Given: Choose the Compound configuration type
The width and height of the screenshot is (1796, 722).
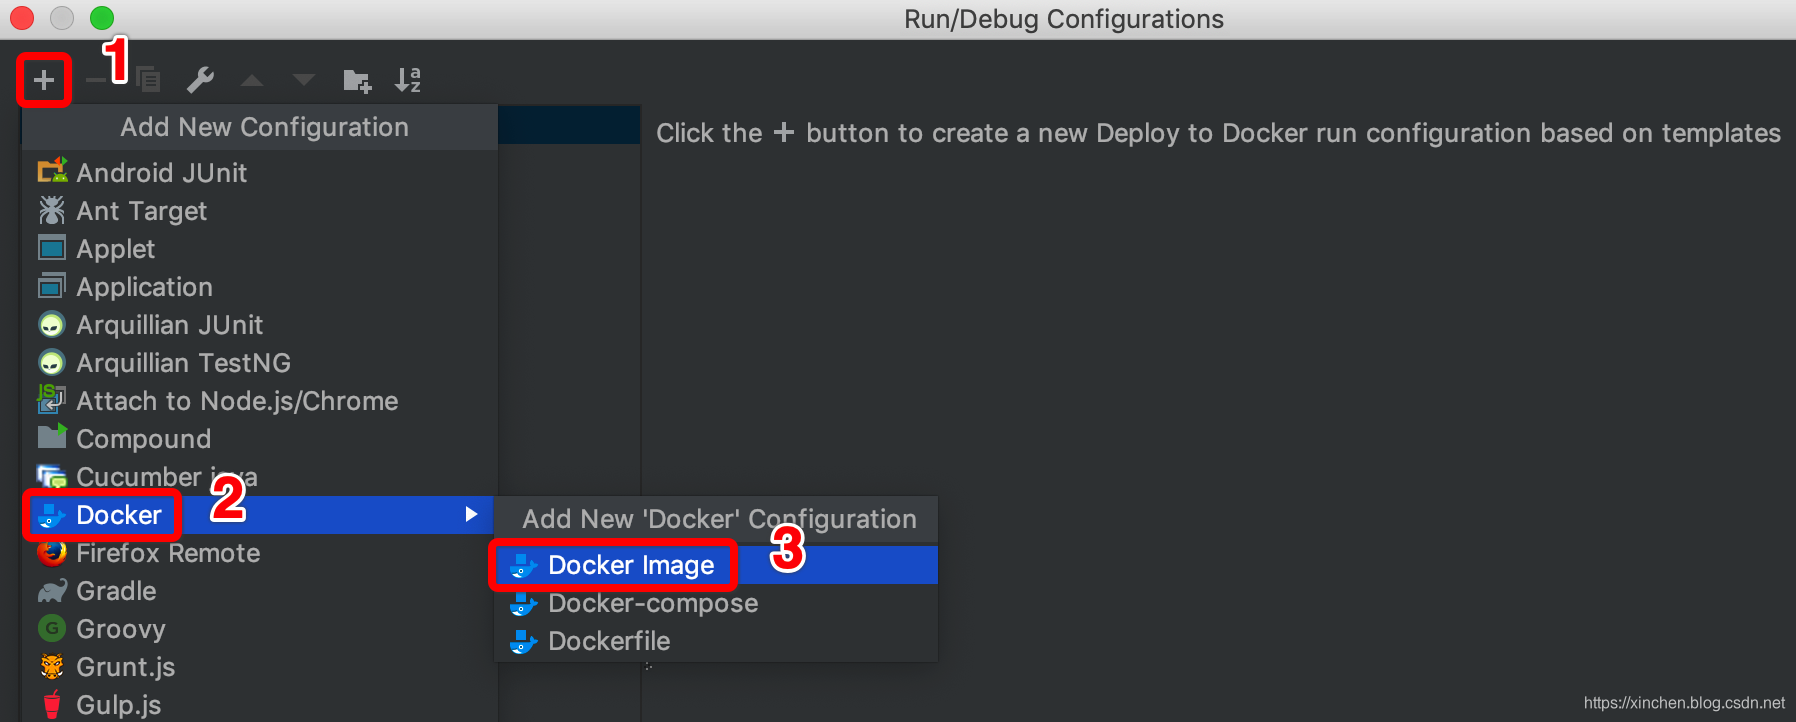Looking at the screenshot, I should tap(143, 439).
